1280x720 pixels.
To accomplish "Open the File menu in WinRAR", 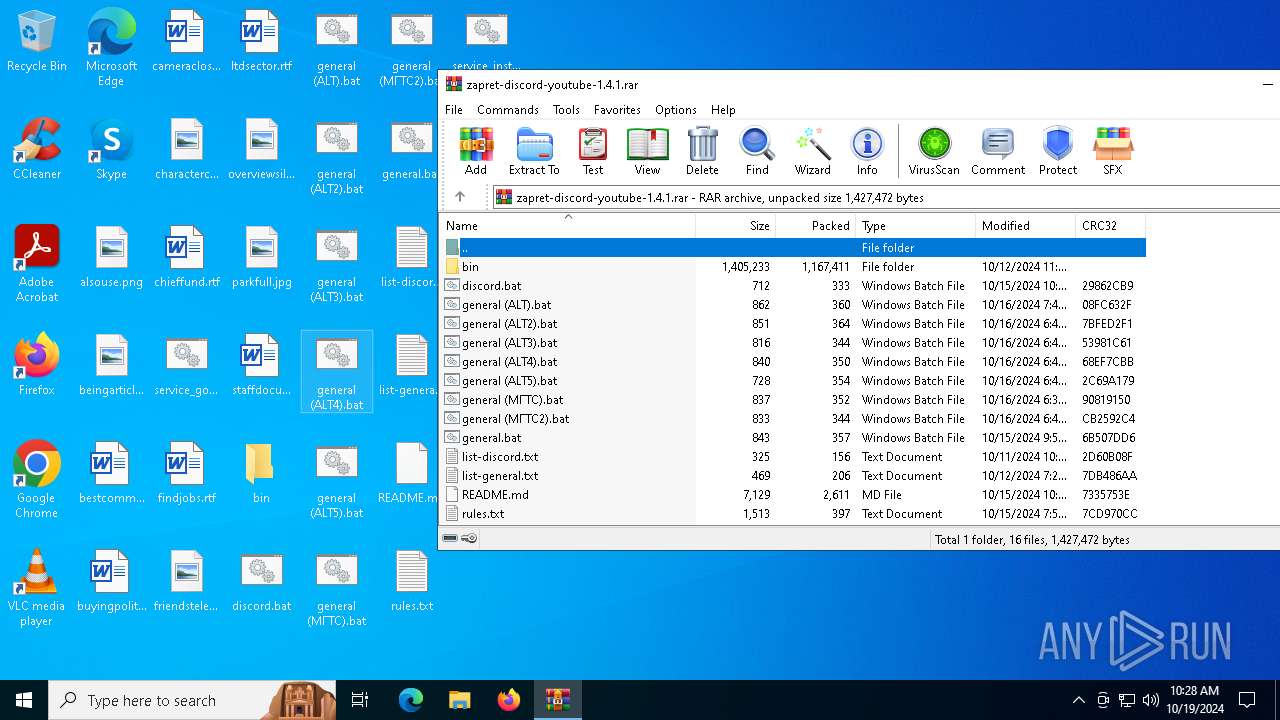I will [454, 110].
